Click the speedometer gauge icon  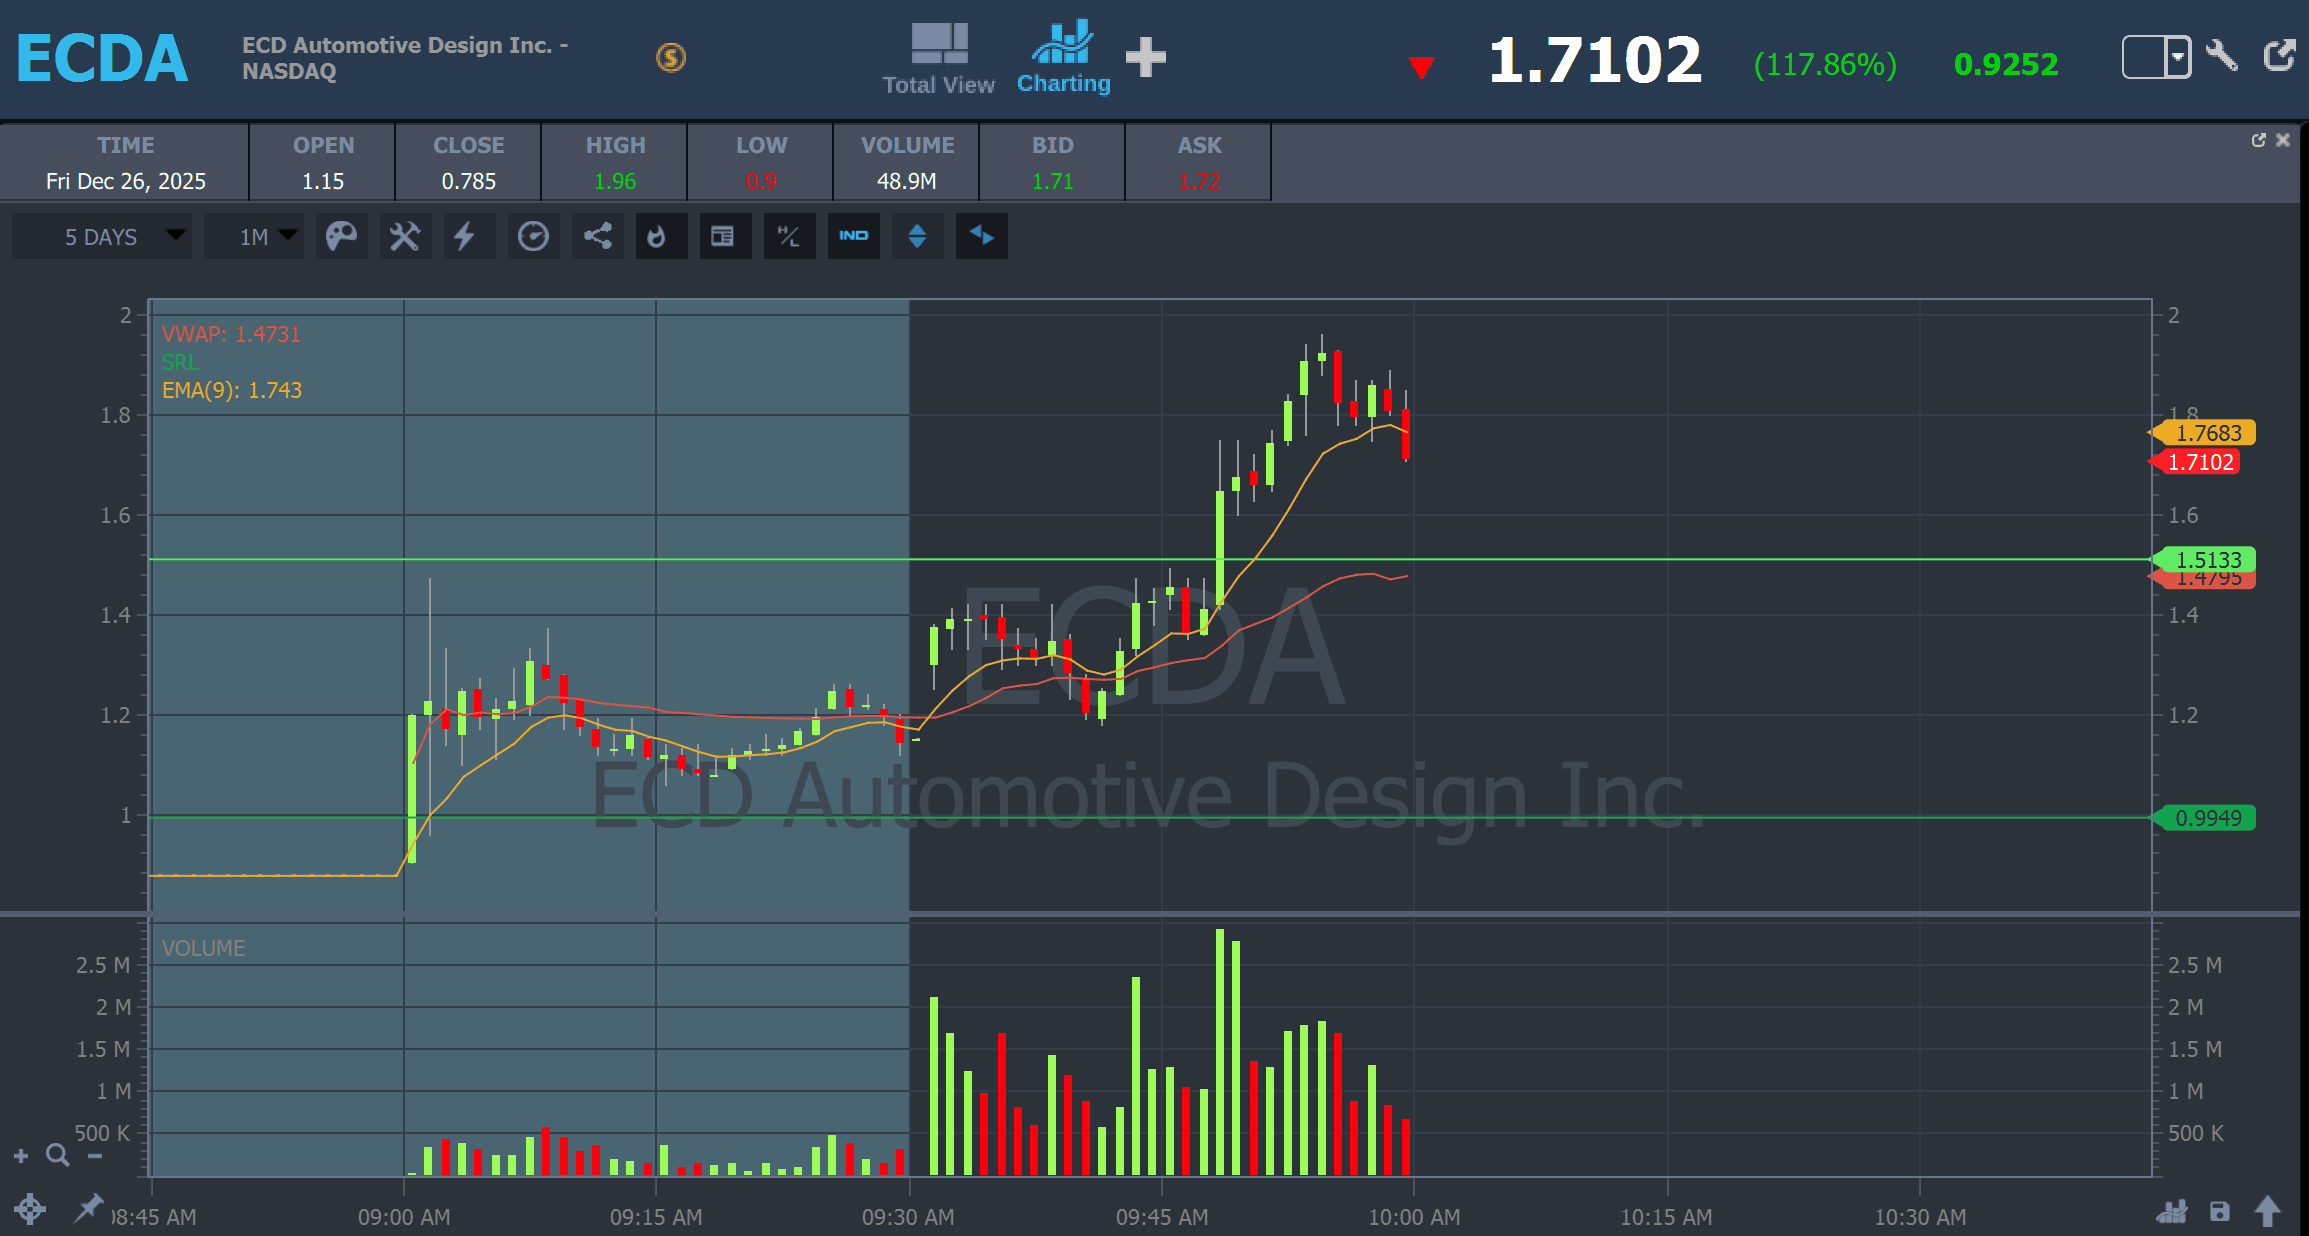[x=533, y=237]
